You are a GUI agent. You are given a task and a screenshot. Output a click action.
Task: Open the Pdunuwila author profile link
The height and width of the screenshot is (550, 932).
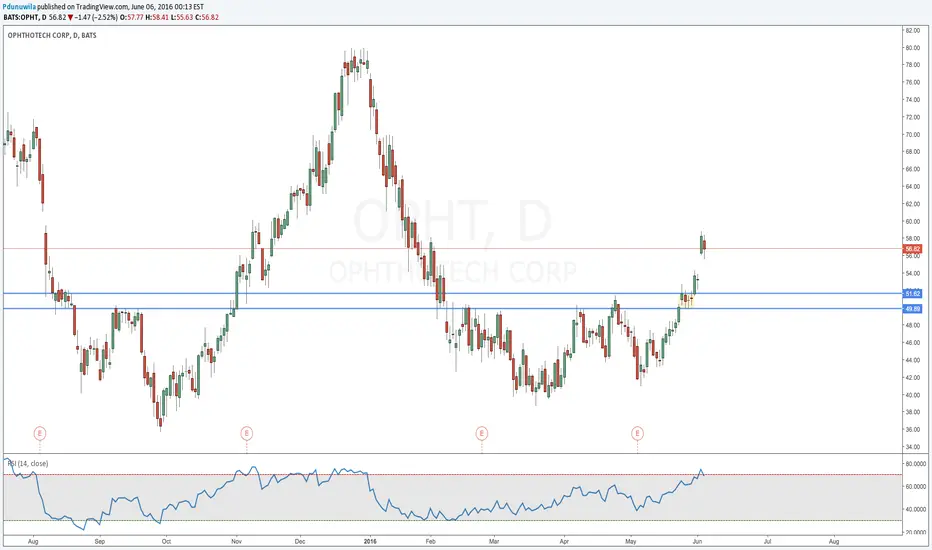(19, 7)
